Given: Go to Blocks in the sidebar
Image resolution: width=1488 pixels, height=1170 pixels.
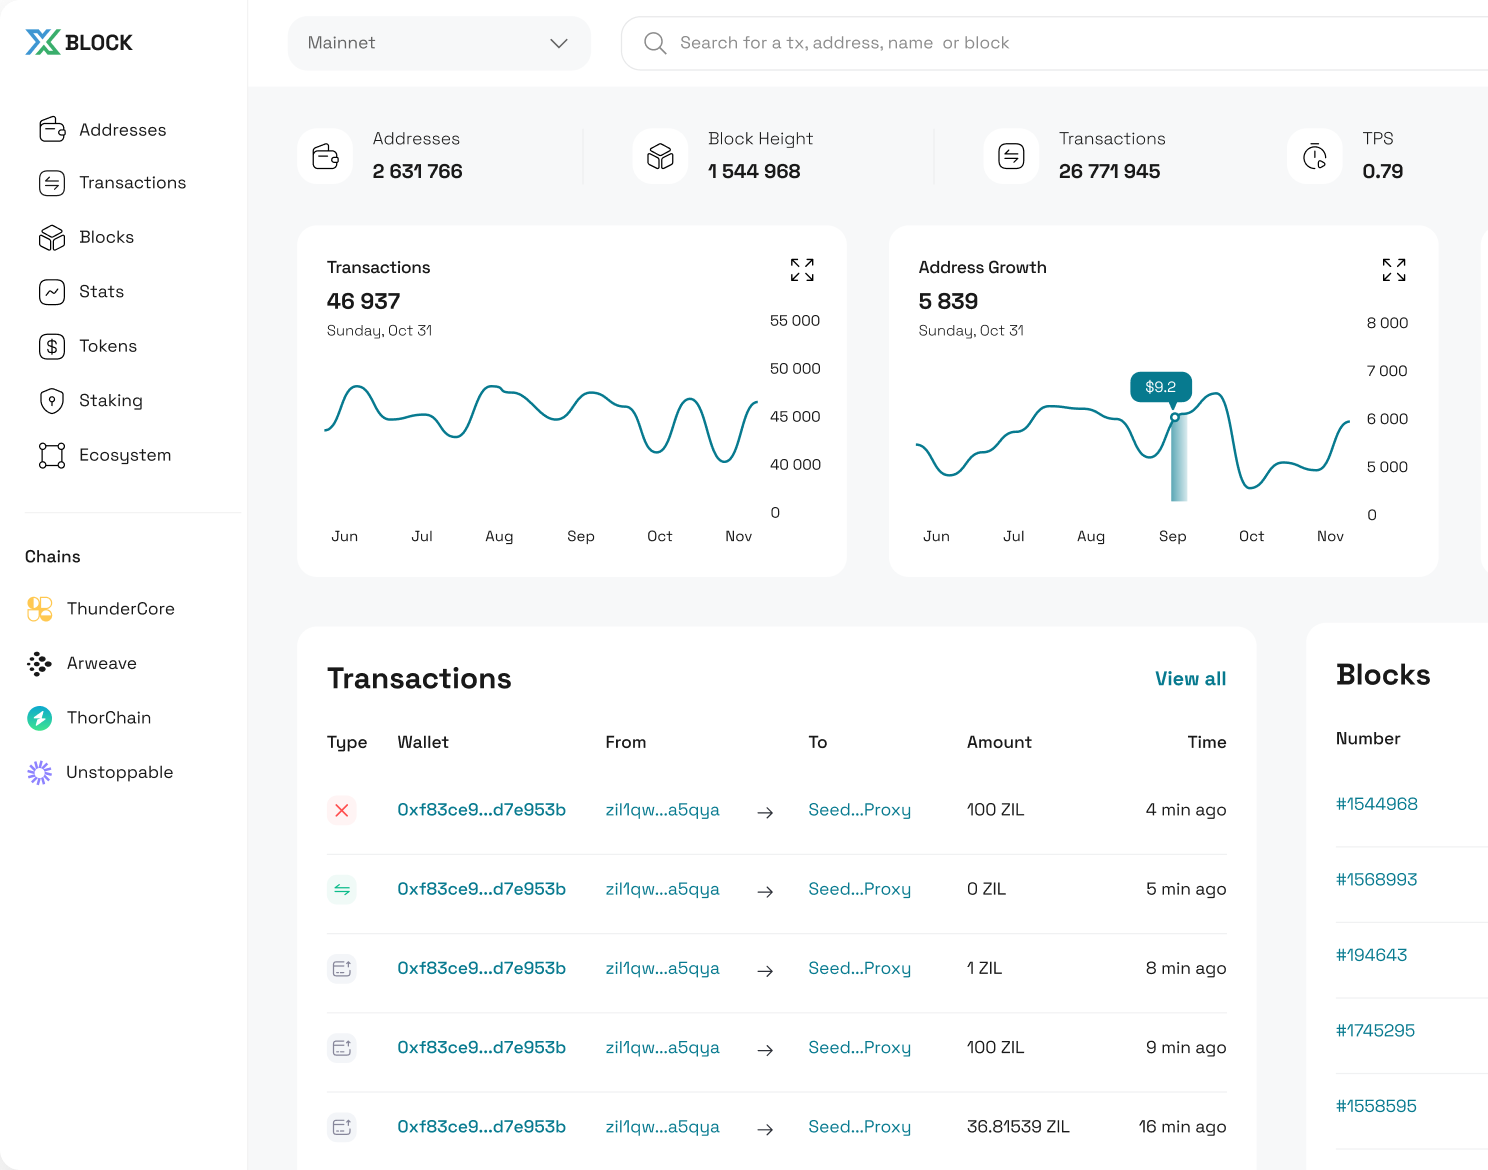Looking at the screenshot, I should [x=107, y=237].
